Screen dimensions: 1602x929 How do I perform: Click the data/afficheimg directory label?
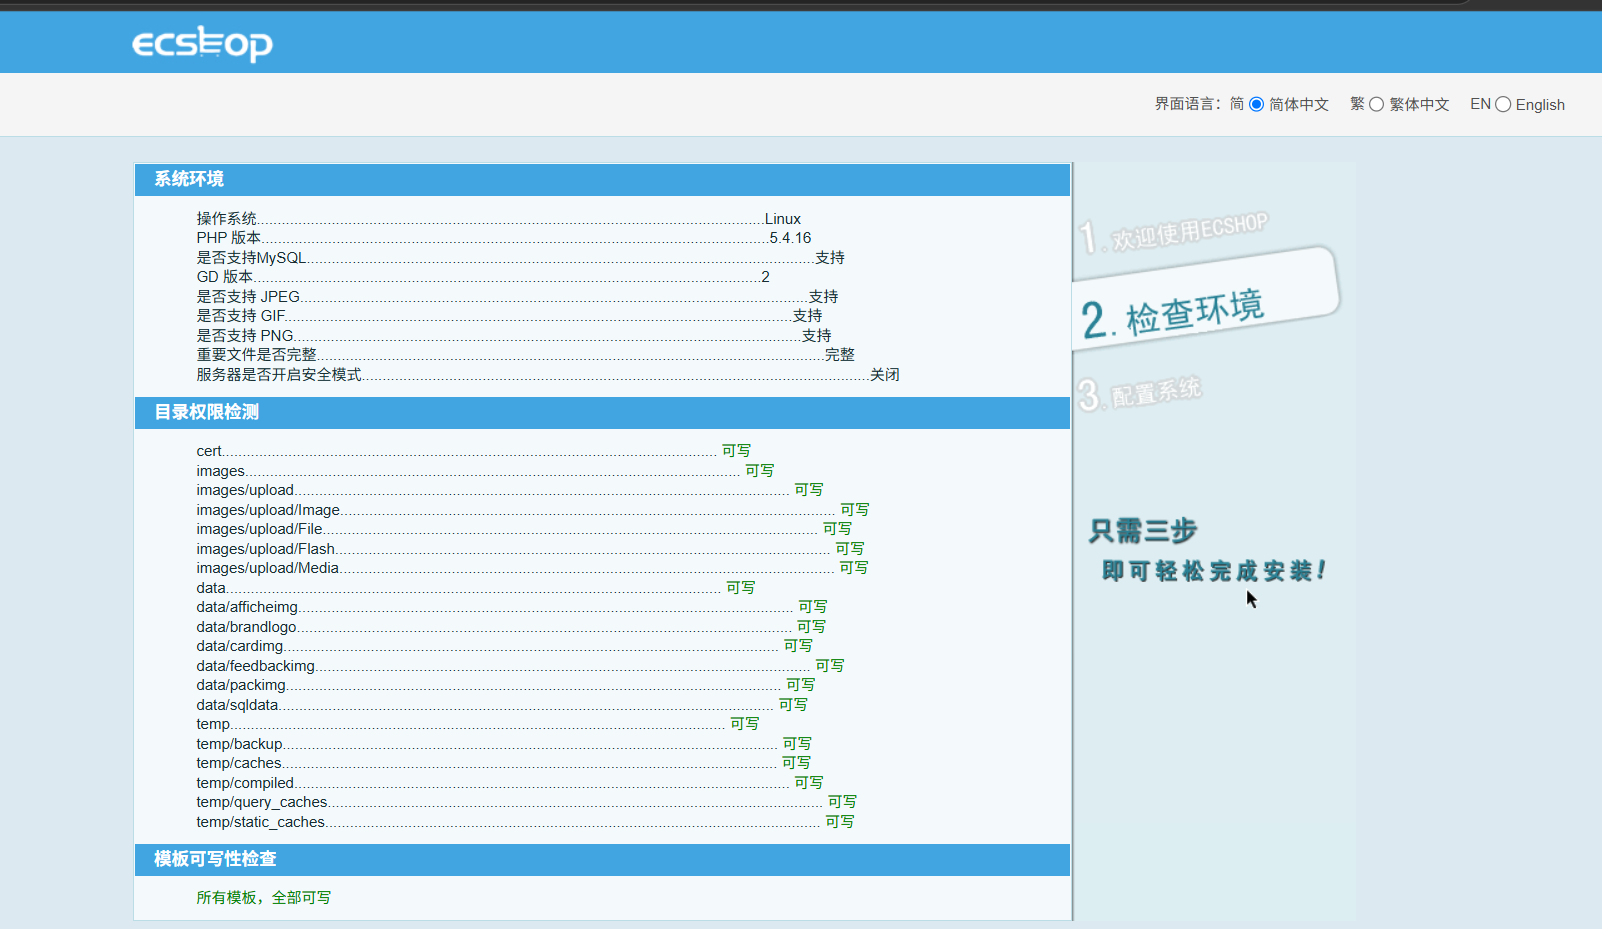tap(247, 607)
